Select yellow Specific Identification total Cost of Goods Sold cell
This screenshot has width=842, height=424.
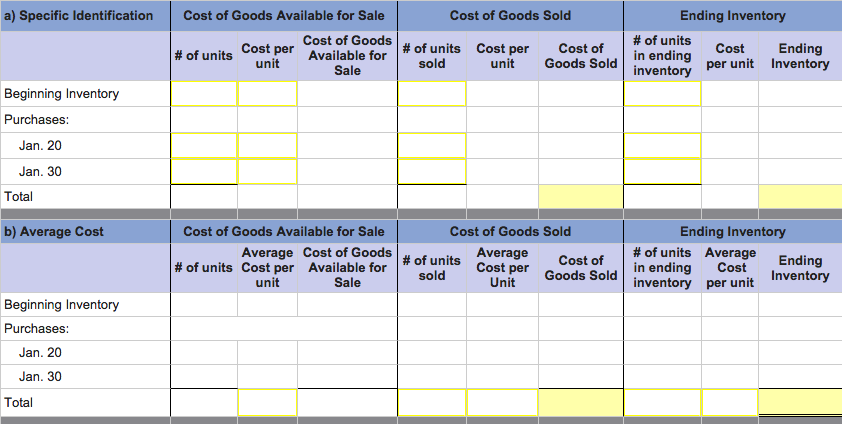580,197
